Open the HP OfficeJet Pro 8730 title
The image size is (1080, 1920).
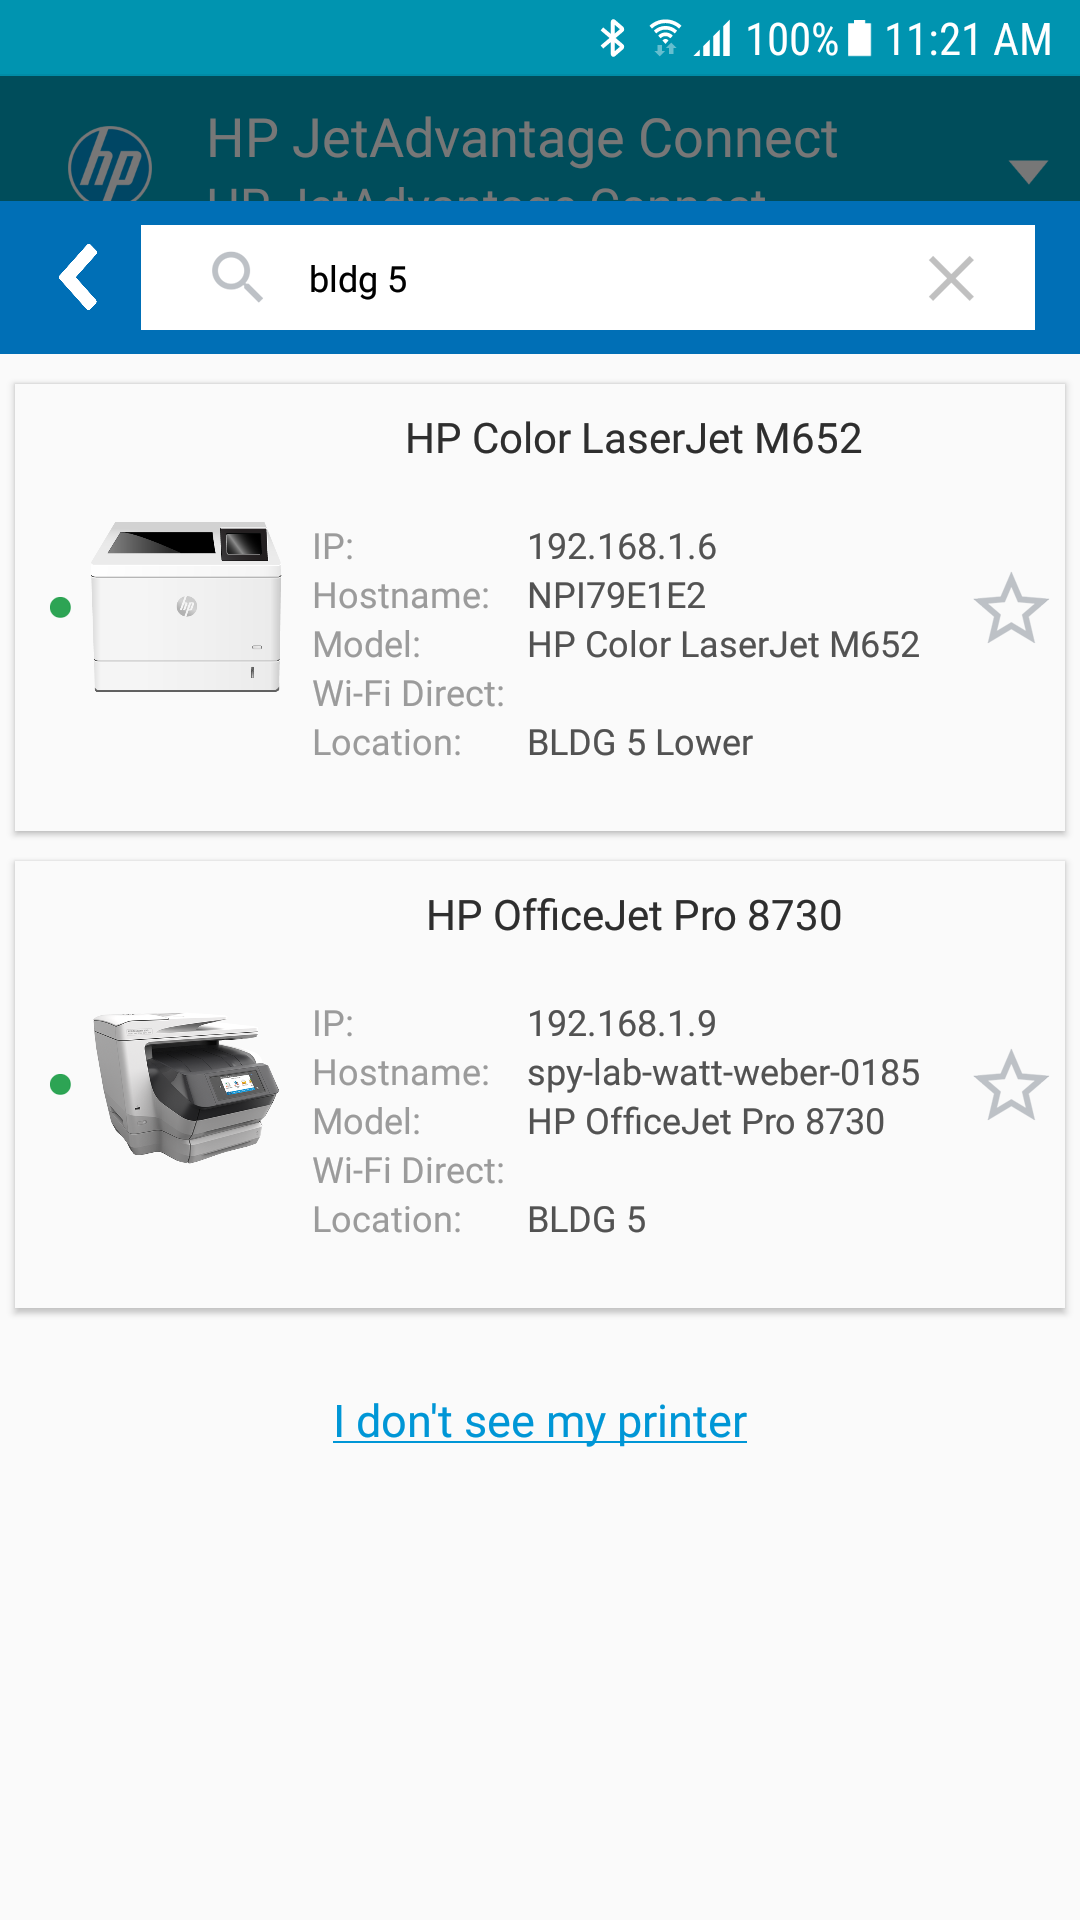[x=633, y=916]
